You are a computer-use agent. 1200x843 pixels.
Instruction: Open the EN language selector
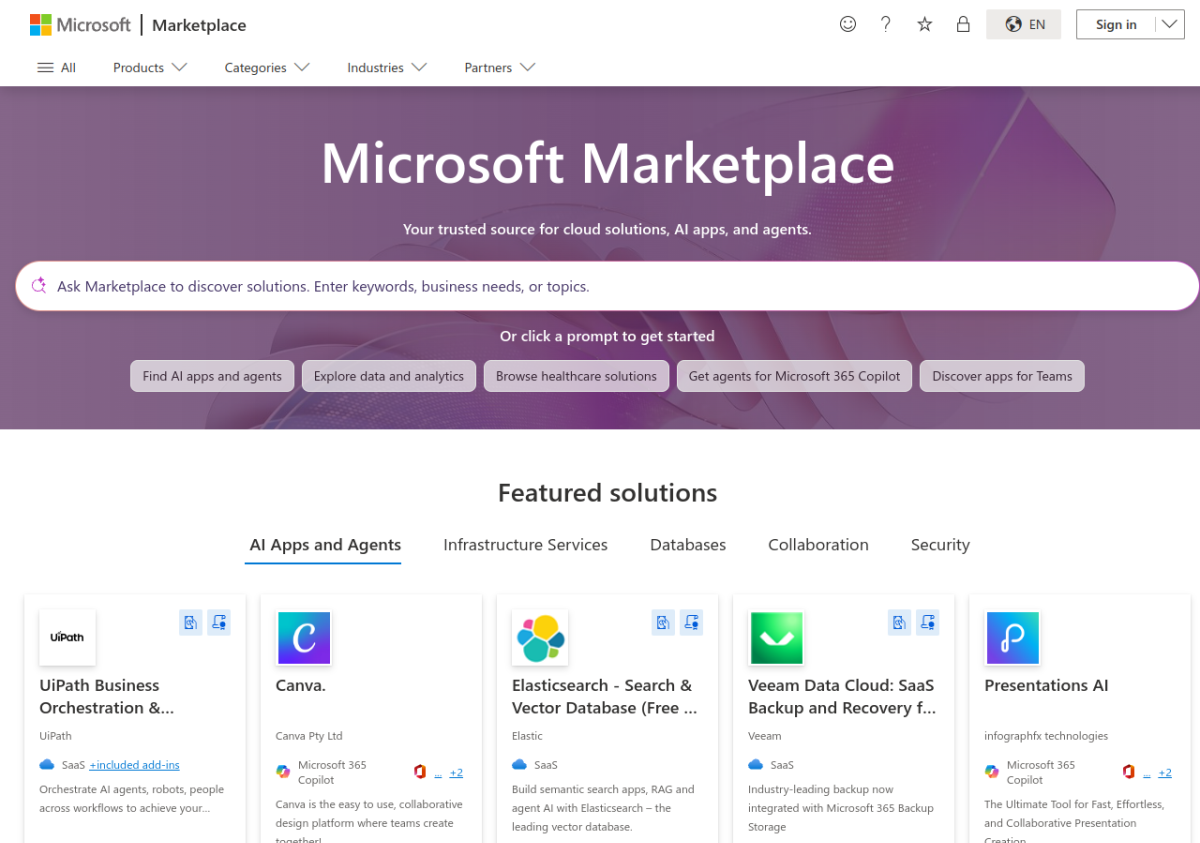(x=1023, y=25)
